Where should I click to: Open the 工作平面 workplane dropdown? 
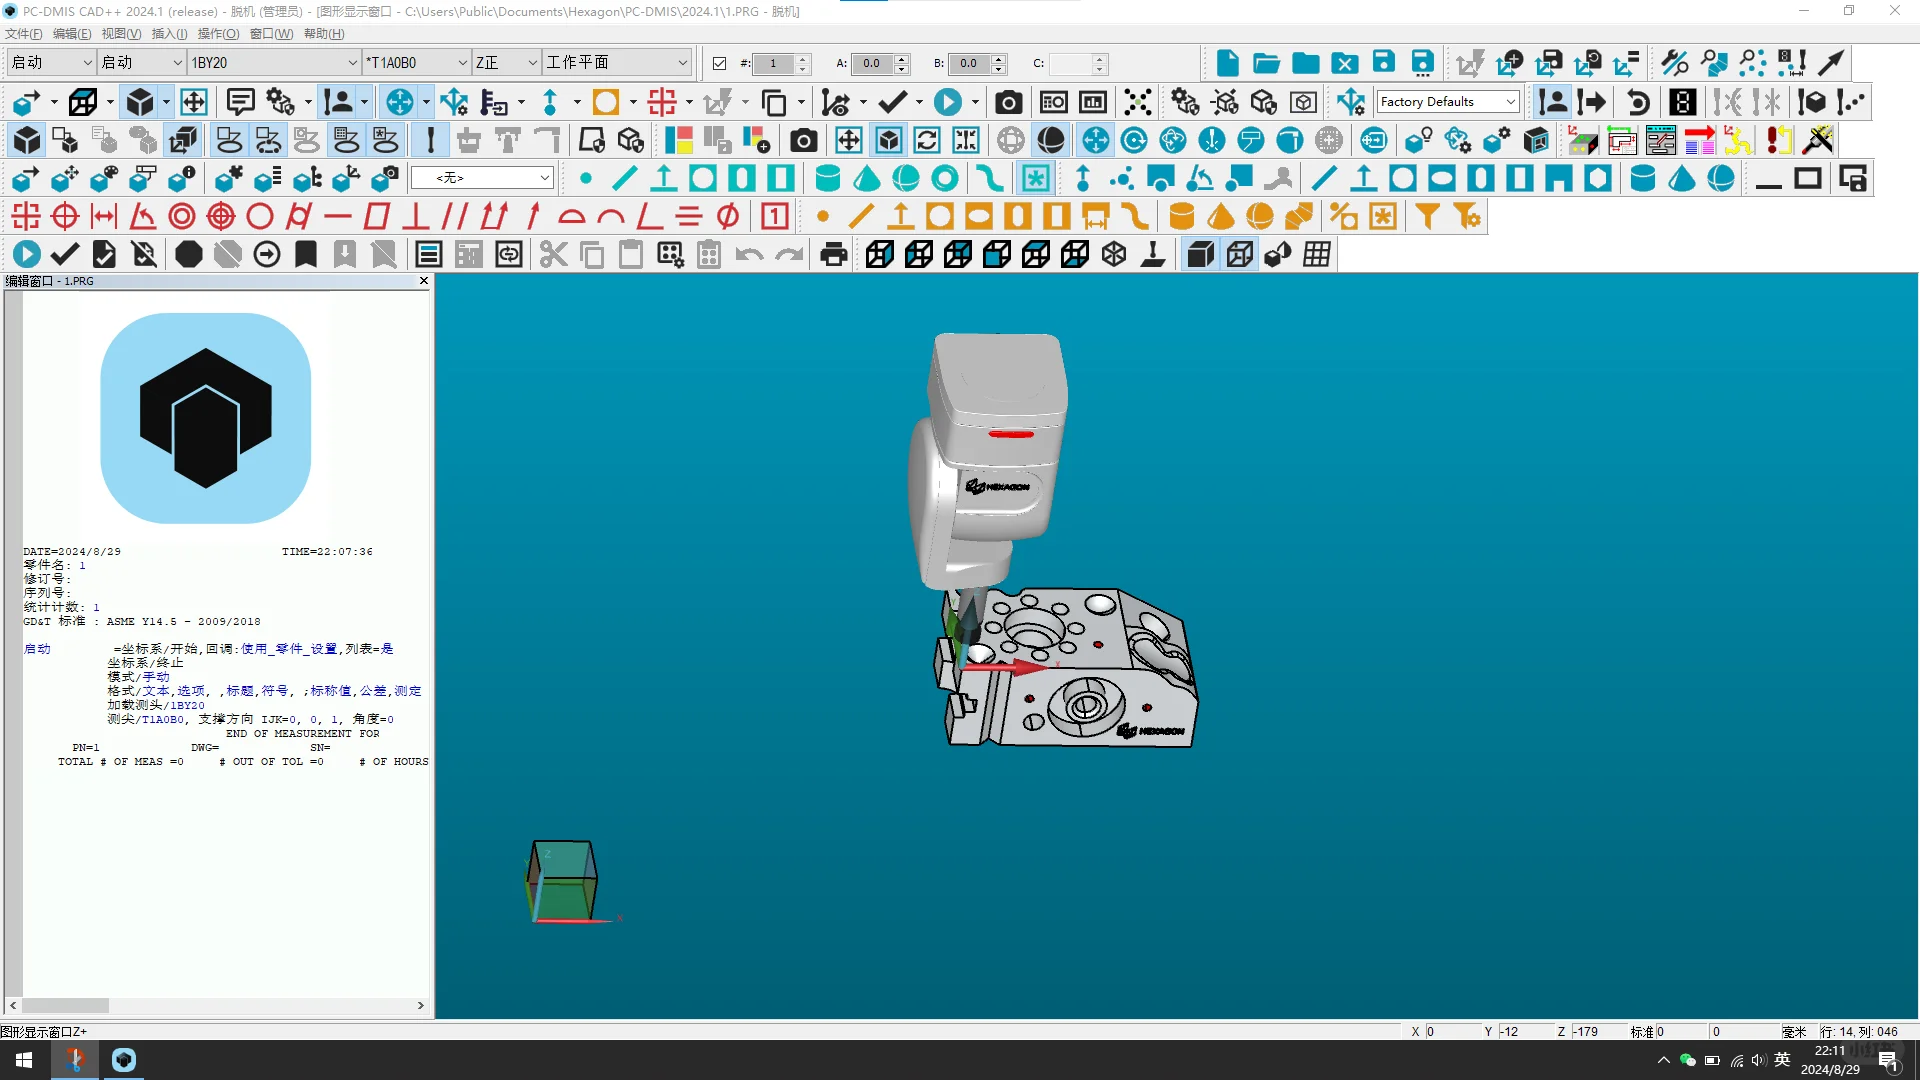point(682,63)
